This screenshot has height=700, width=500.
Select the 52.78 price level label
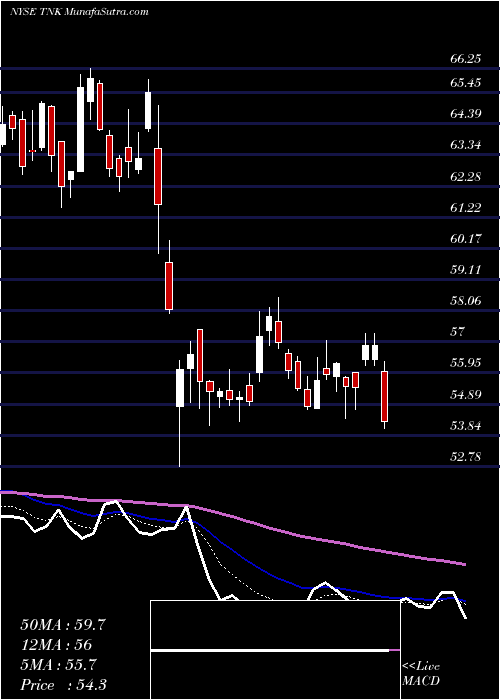(466, 457)
